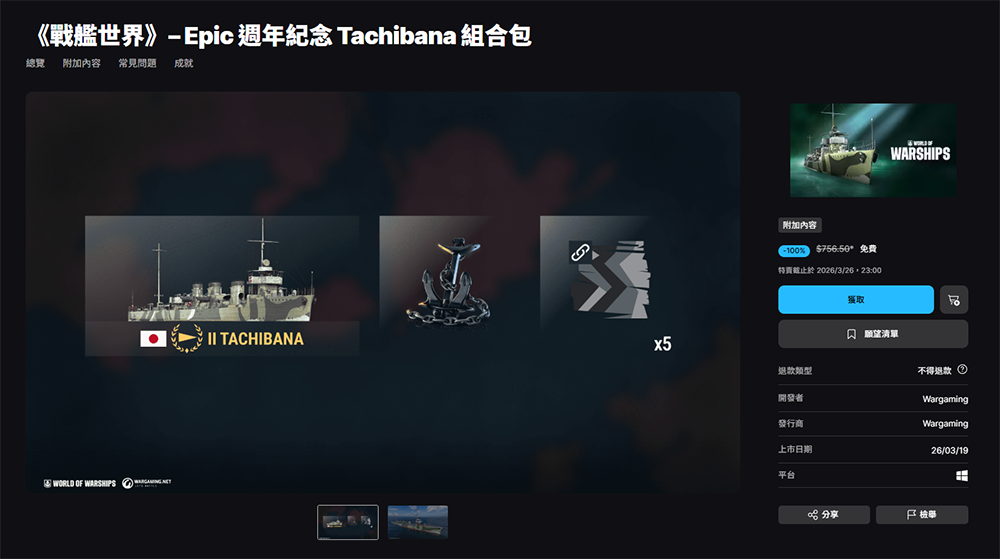This screenshot has height=559, width=1000.
Task: Click the signal flags x5 image
Action: [x=609, y=285]
